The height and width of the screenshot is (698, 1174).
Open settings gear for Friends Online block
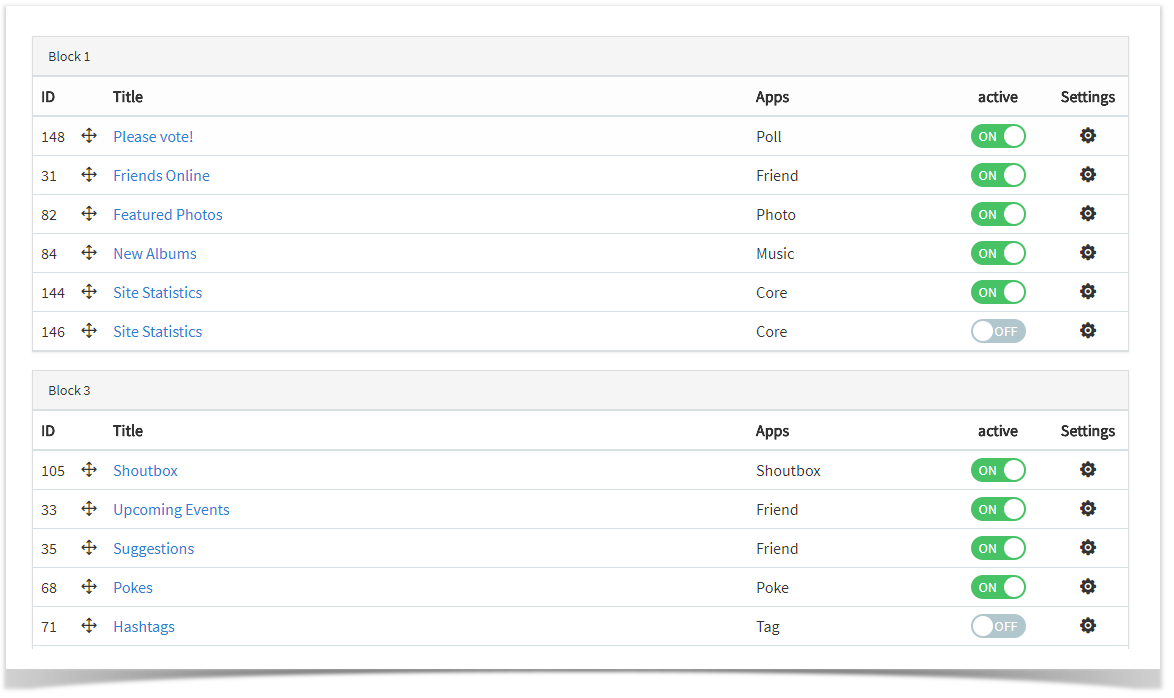(1087, 174)
